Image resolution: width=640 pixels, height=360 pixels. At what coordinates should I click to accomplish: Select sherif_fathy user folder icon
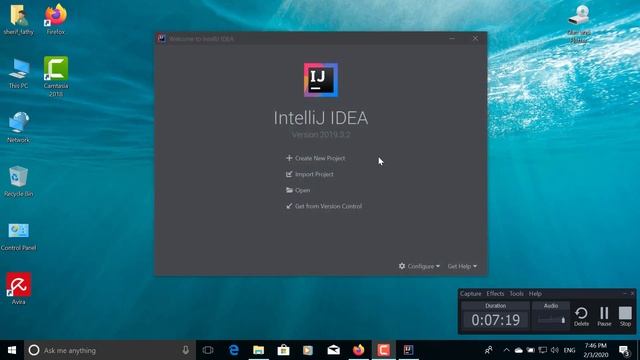pyautogui.click(x=18, y=19)
